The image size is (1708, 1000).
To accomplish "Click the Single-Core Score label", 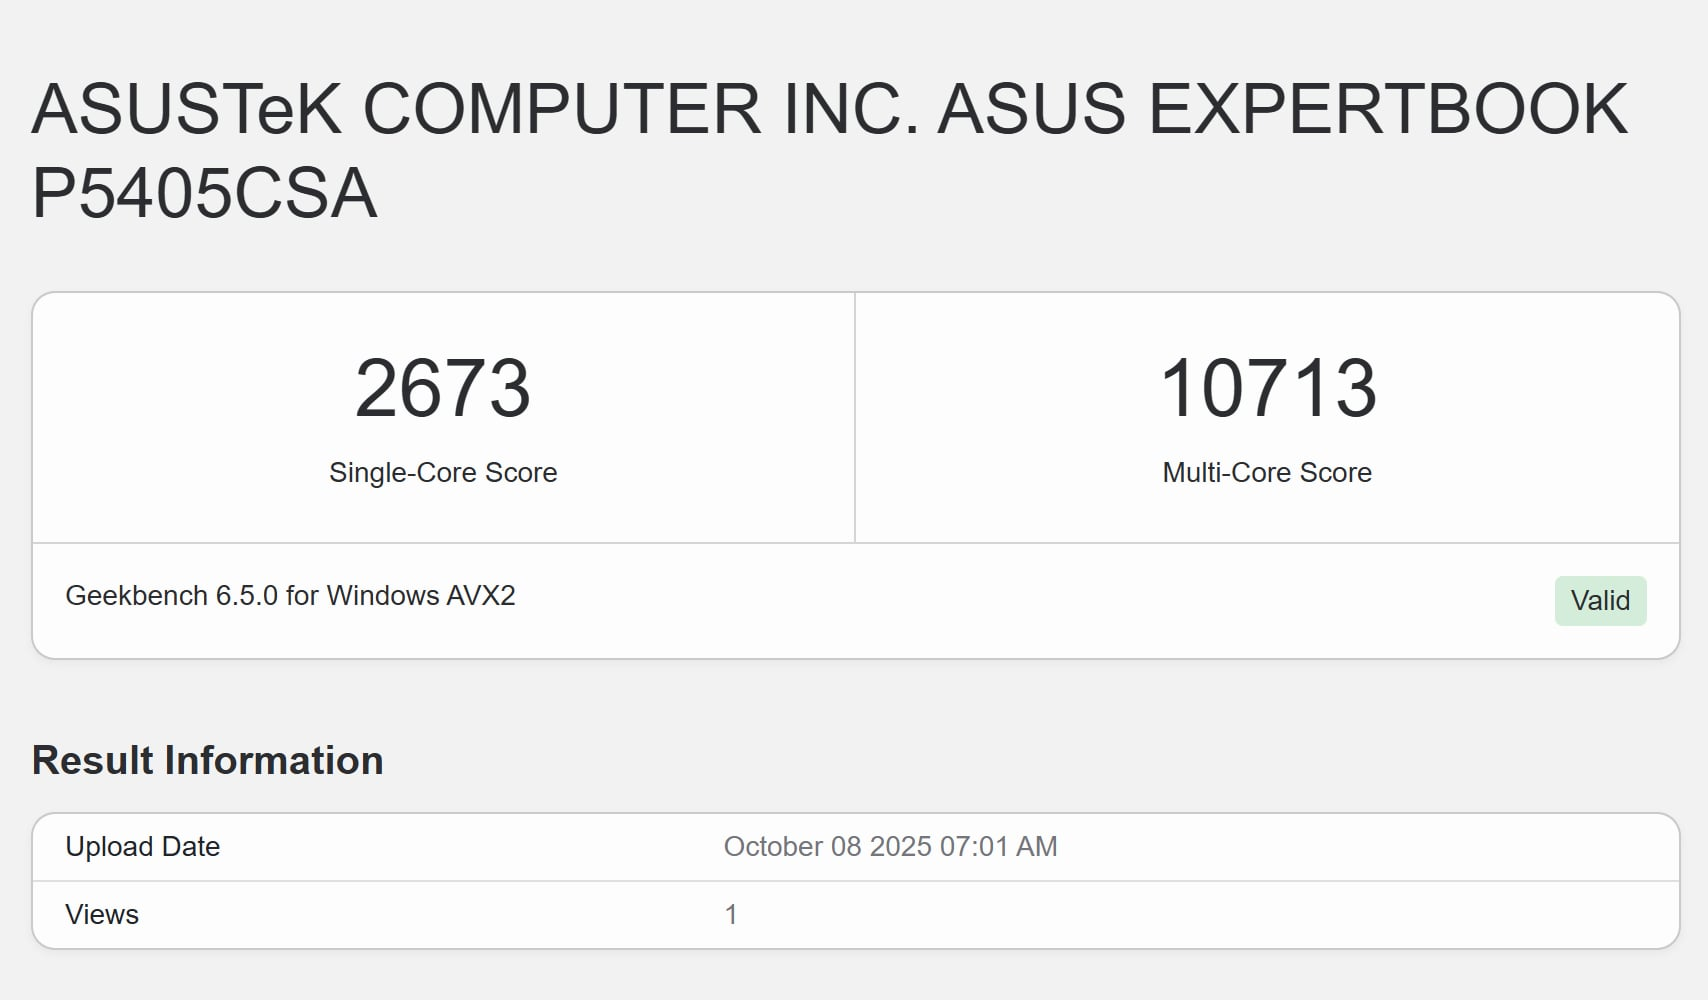I will click(443, 472).
